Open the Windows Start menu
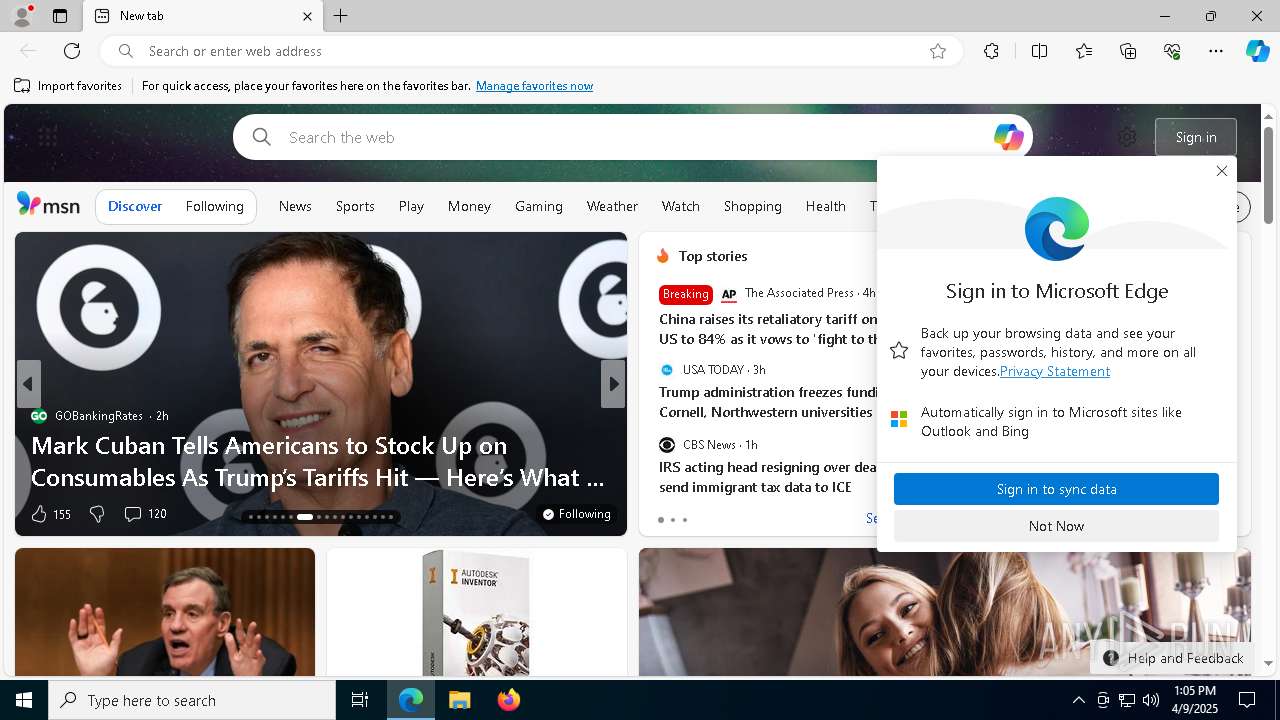This screenshot has width=1280, height=720. click(24, 700)
